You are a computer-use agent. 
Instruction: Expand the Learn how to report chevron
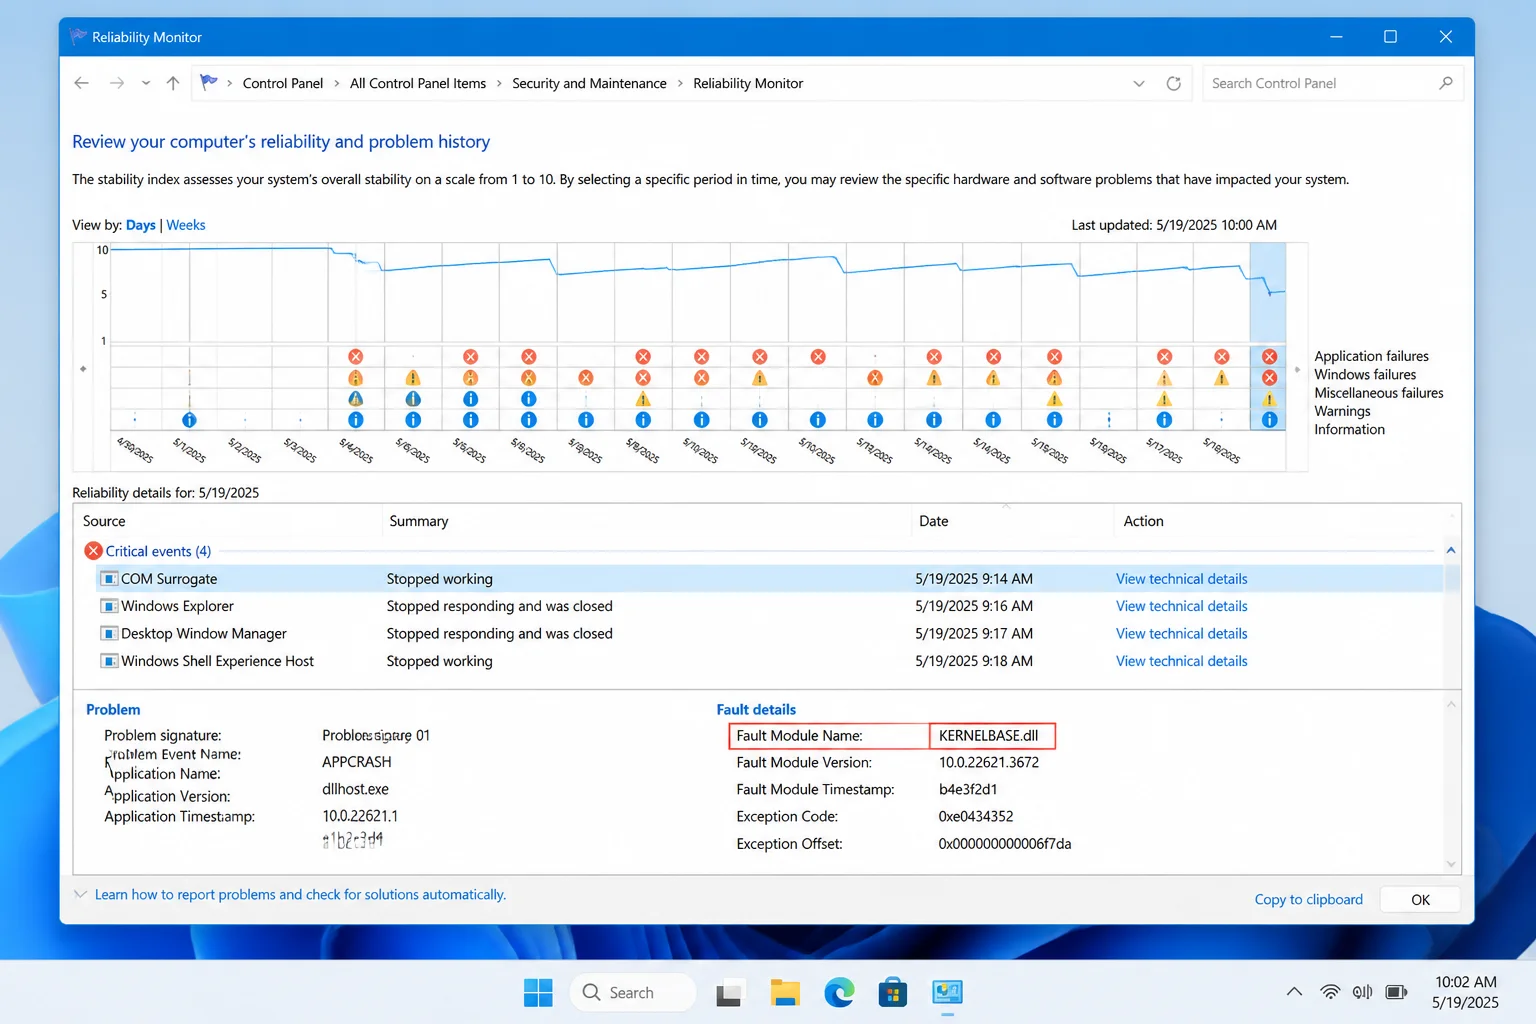pos(80,894)
